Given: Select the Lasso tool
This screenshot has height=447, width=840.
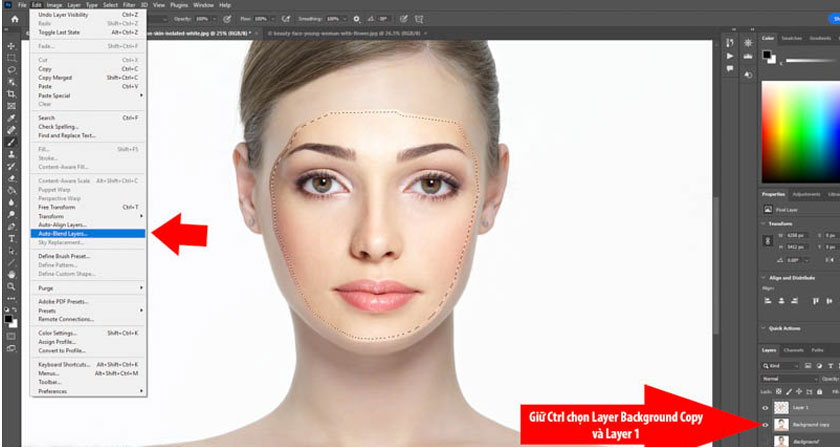Looking at the screenshot, I should pos(11,70).
